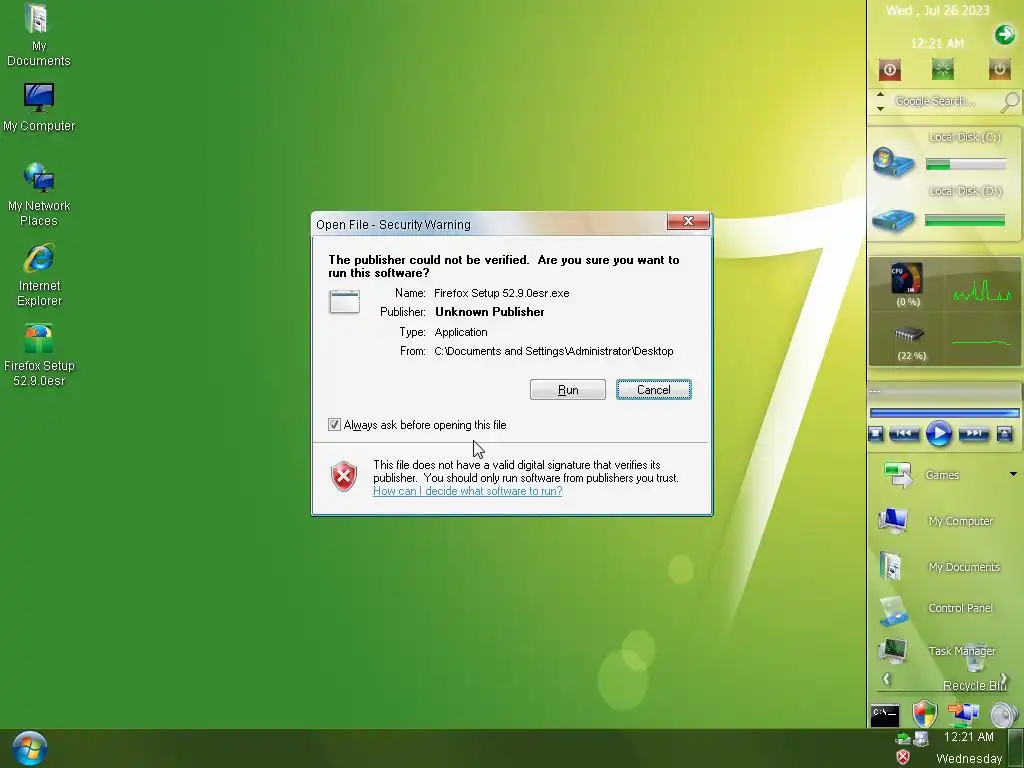Click the red shutdown icon in the sidebar
Image resolution: width=1024 pixels, height=768 pixels.
889,69
